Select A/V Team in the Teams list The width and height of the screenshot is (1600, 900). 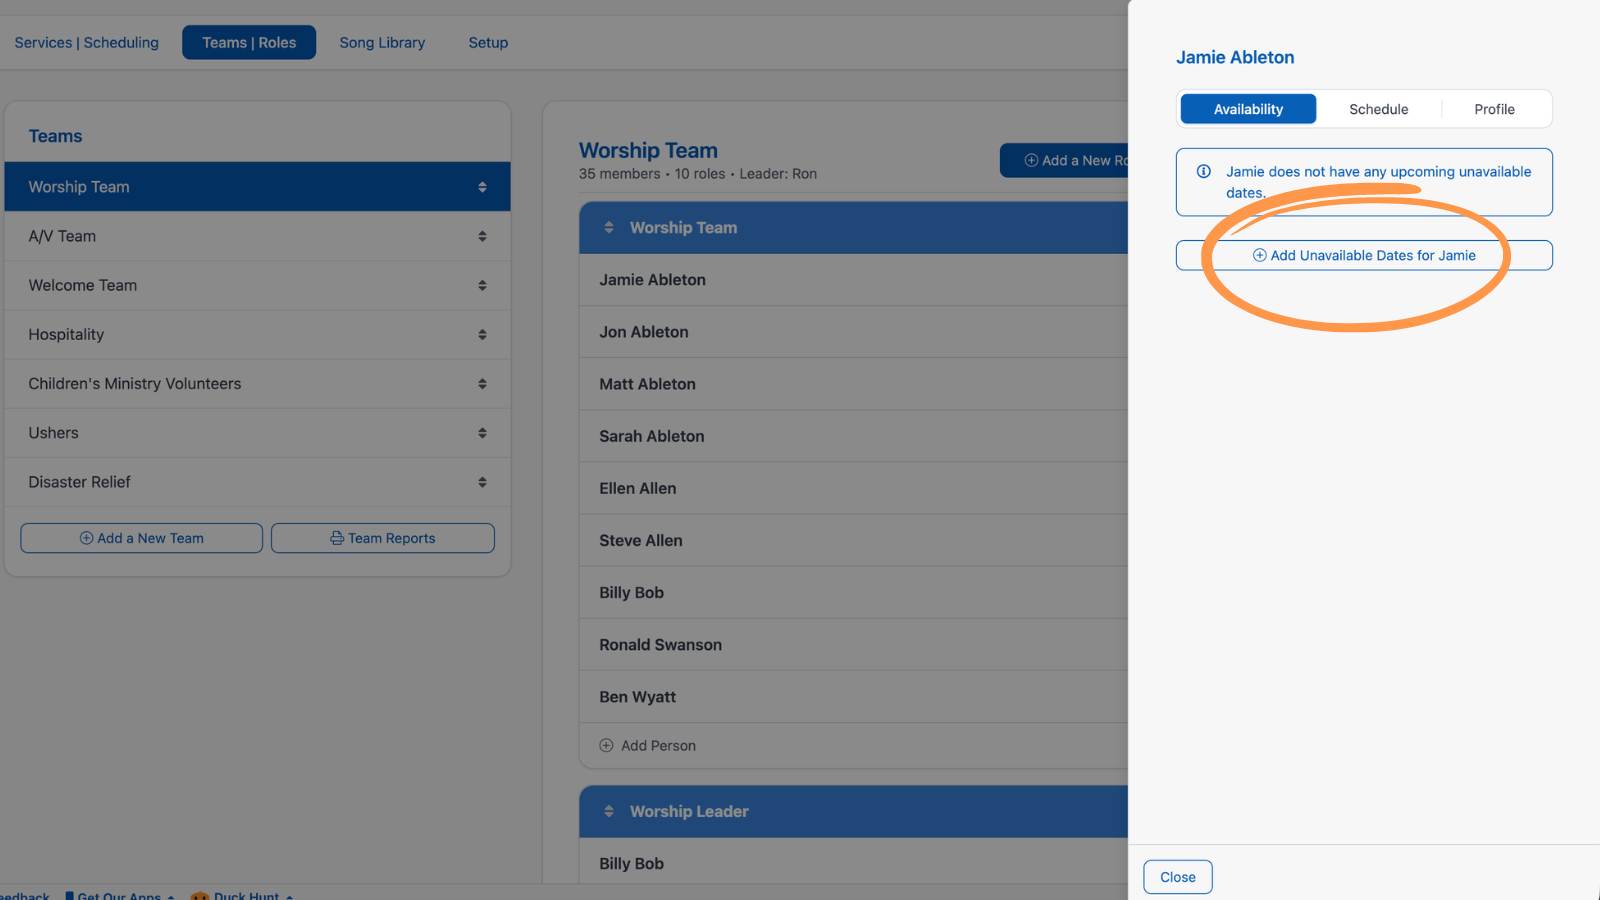click(257, 236)
